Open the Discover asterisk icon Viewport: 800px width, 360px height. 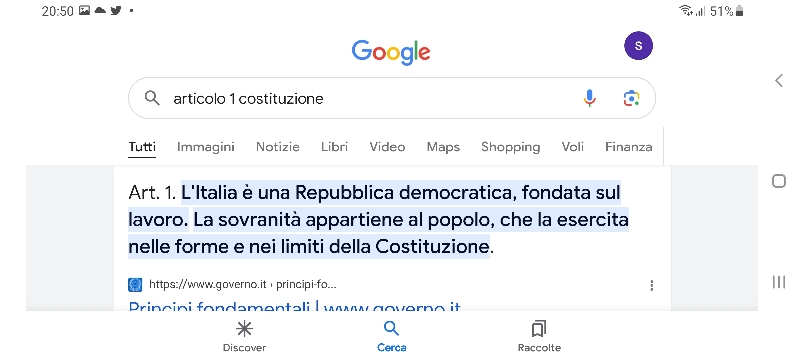pyautogui.click(x=244, y=329)
